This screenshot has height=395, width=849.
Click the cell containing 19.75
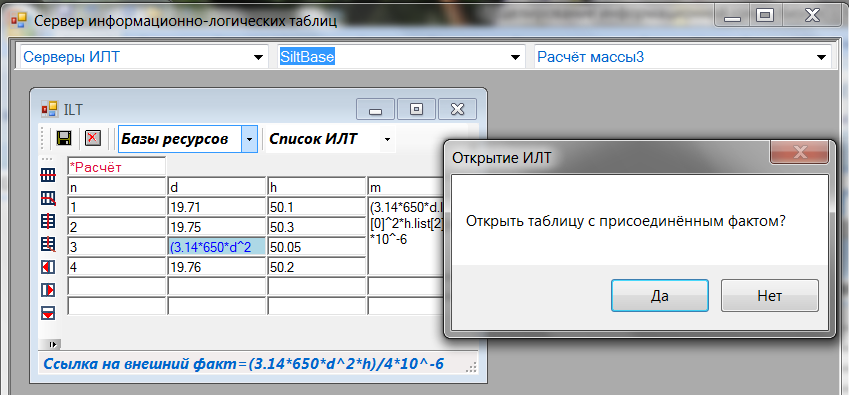pyautogui.click(x=217, y=226)
